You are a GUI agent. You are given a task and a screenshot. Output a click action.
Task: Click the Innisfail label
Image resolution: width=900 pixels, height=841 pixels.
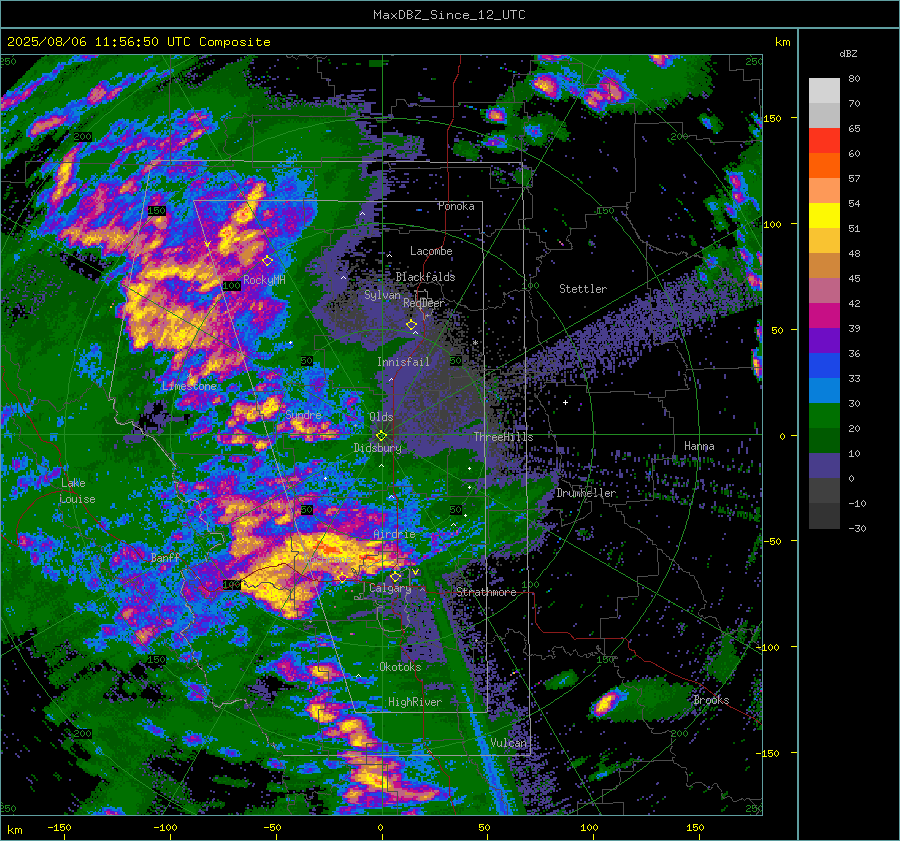click(x=403, y=362)
